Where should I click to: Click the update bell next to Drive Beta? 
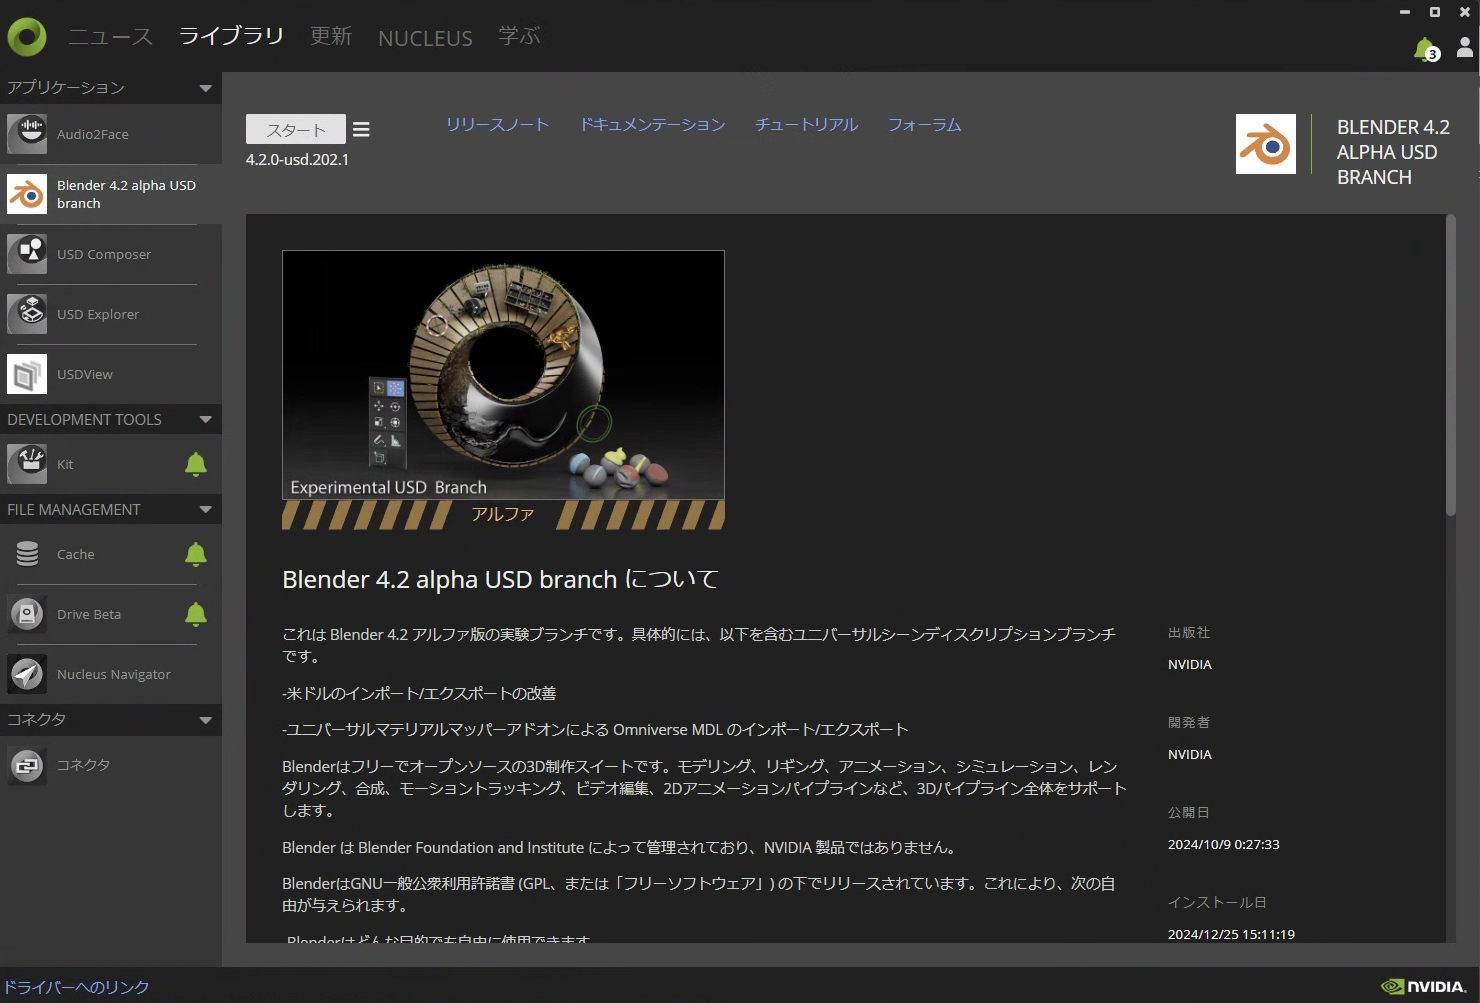pyautogui.click(x=196, y=614)
